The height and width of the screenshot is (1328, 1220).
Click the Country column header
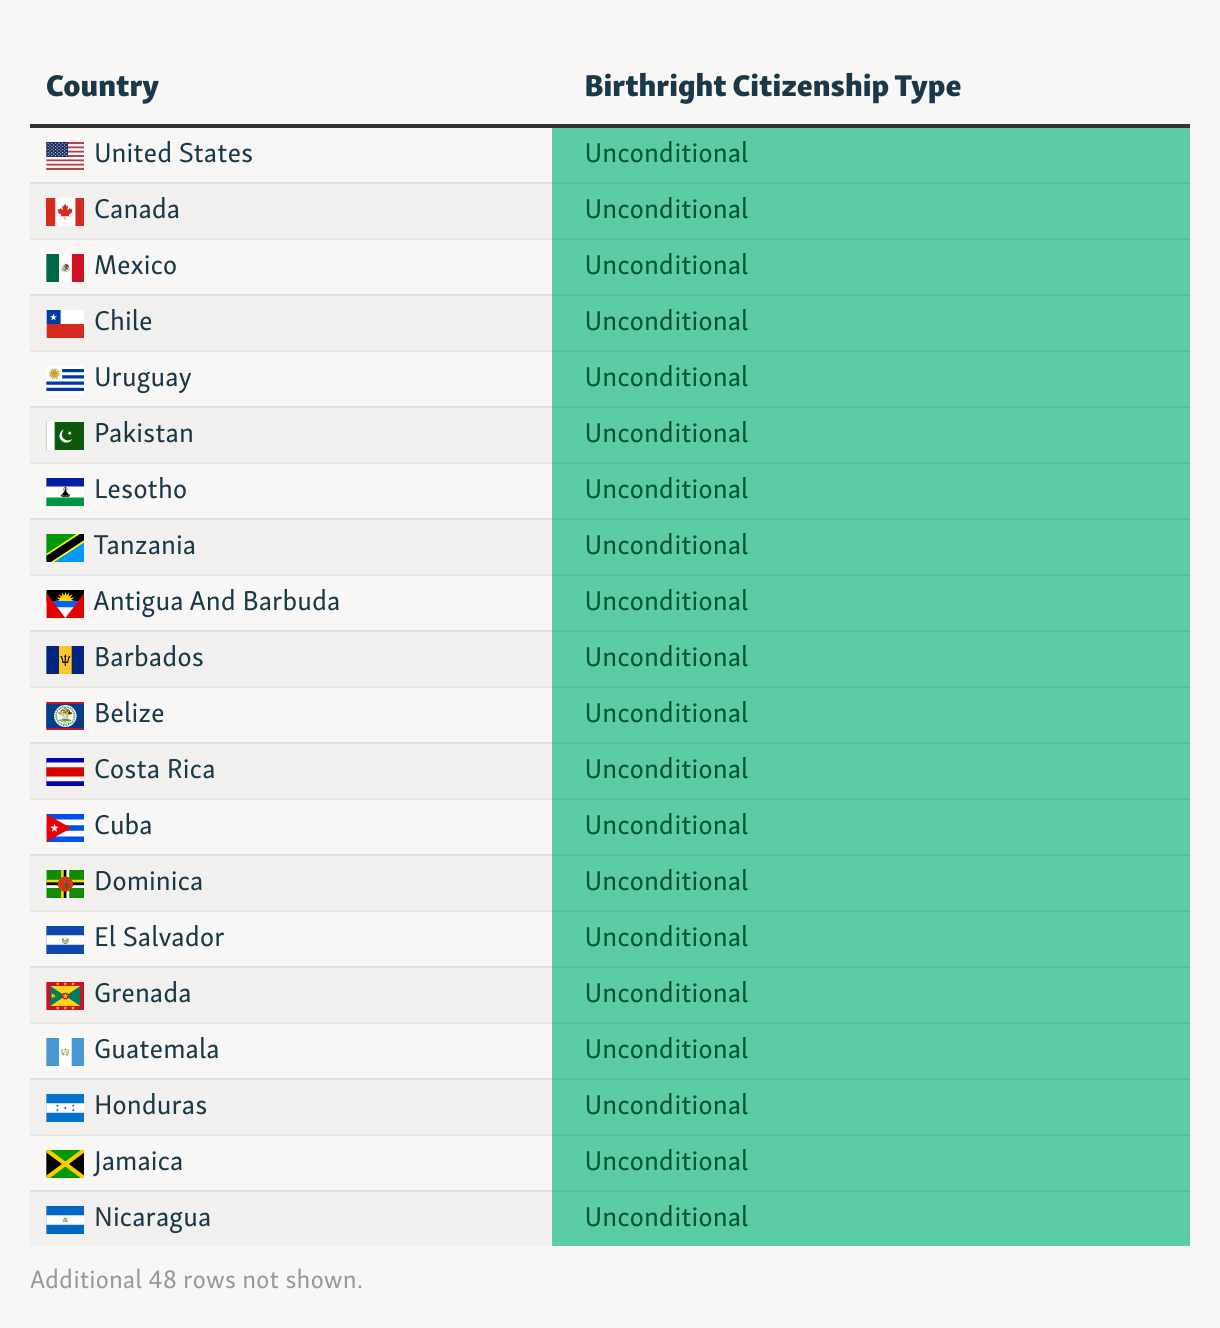click(102, 86)
